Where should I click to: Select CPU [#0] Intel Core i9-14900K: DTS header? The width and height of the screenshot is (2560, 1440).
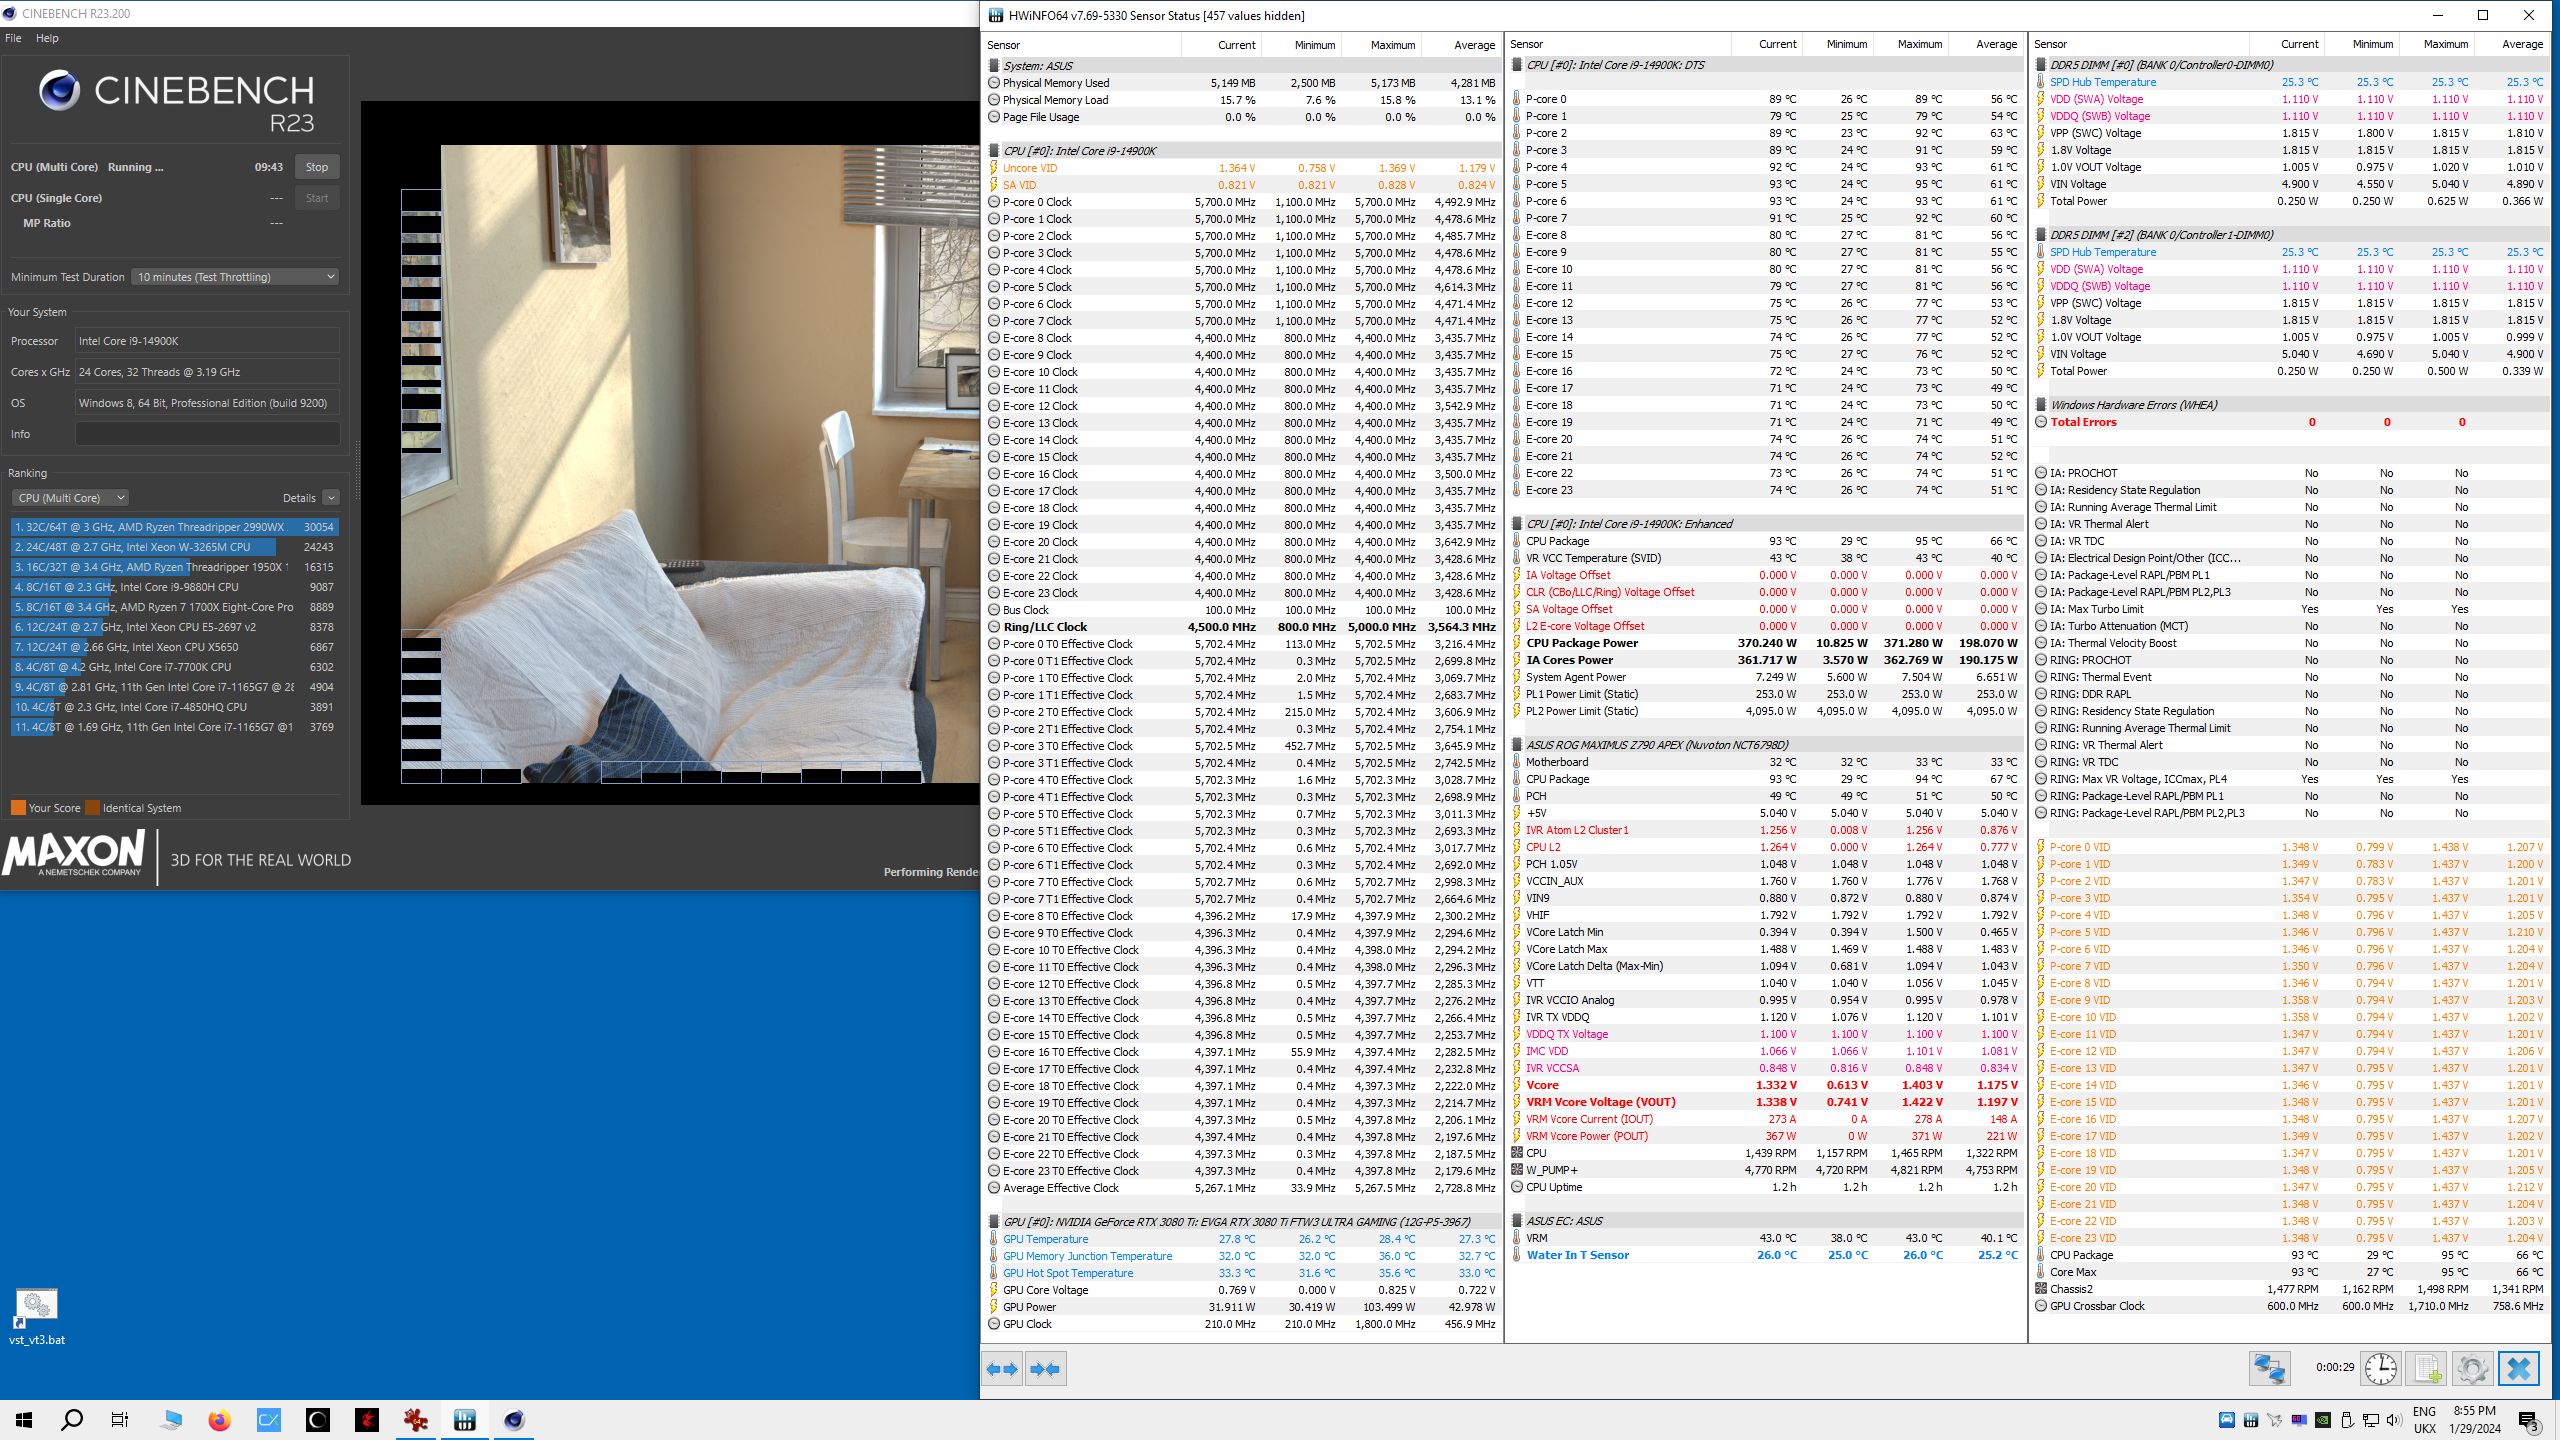pyautogui.click(x=1766, y=65)
